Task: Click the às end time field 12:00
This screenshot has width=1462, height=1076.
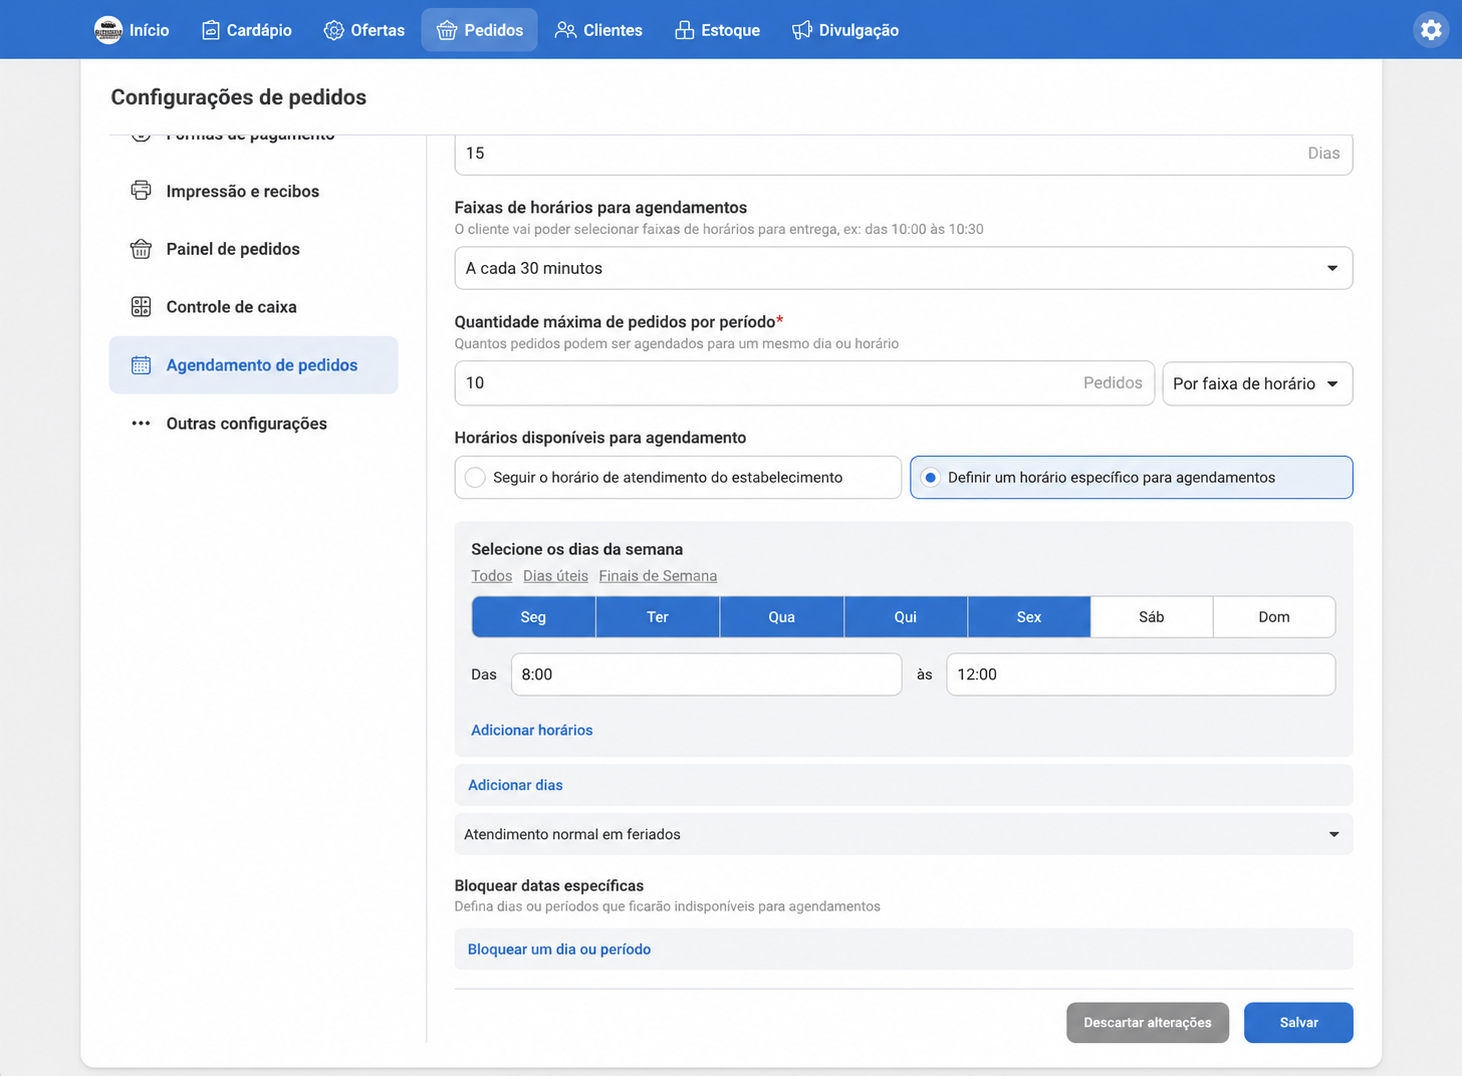Action: 1140,674
